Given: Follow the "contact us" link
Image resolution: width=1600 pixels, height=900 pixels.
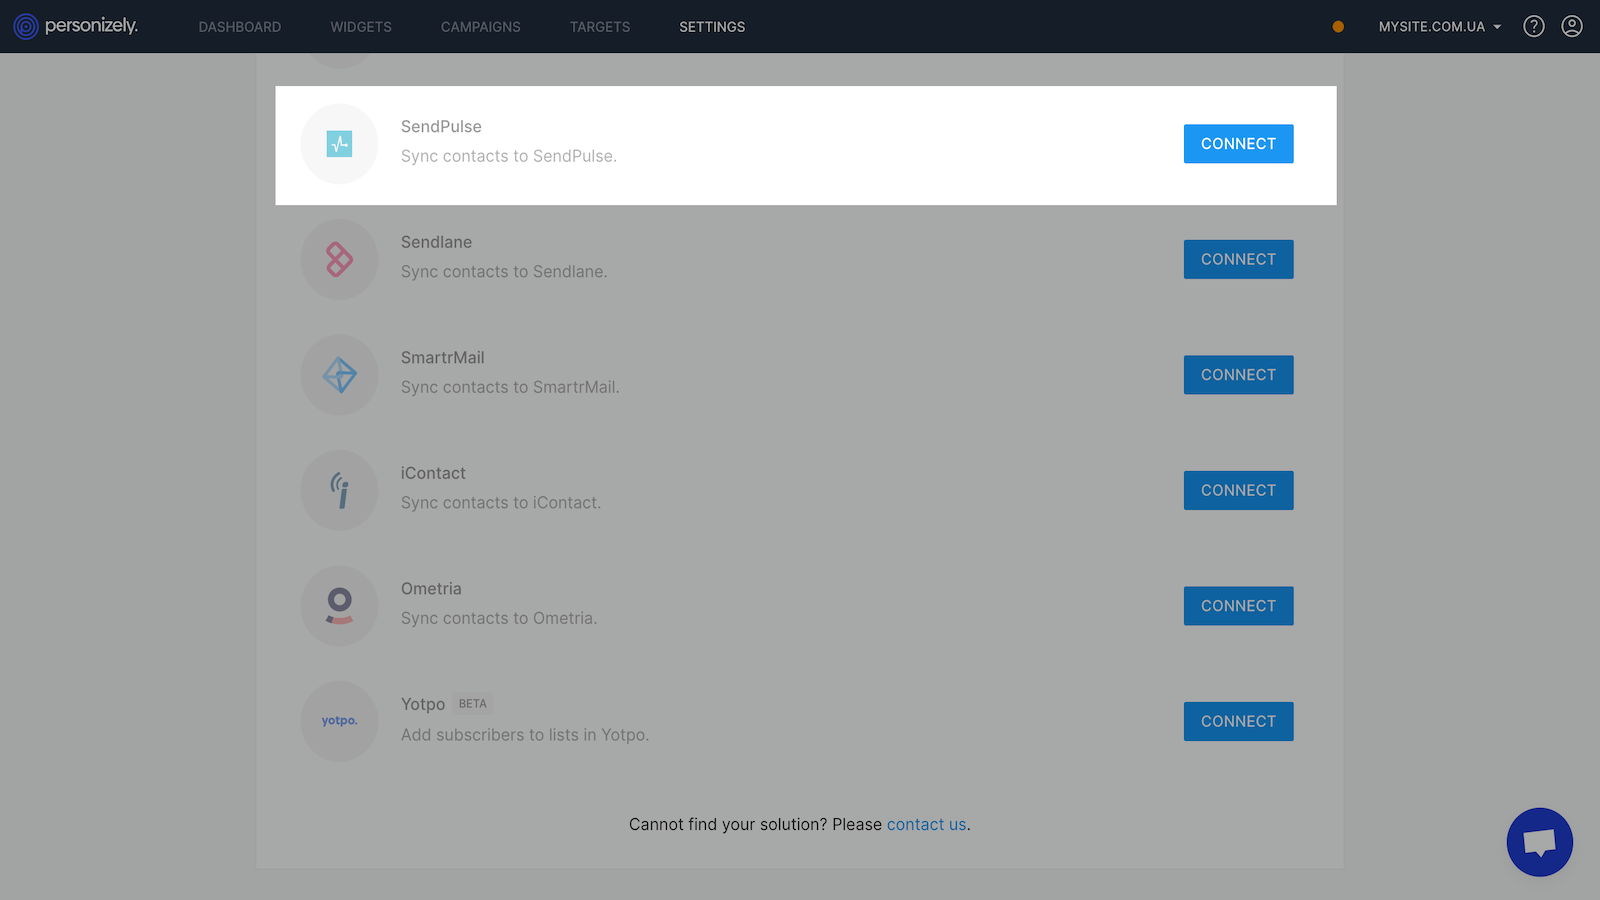Looking at the screenshot, I should (x=926, y=825).
